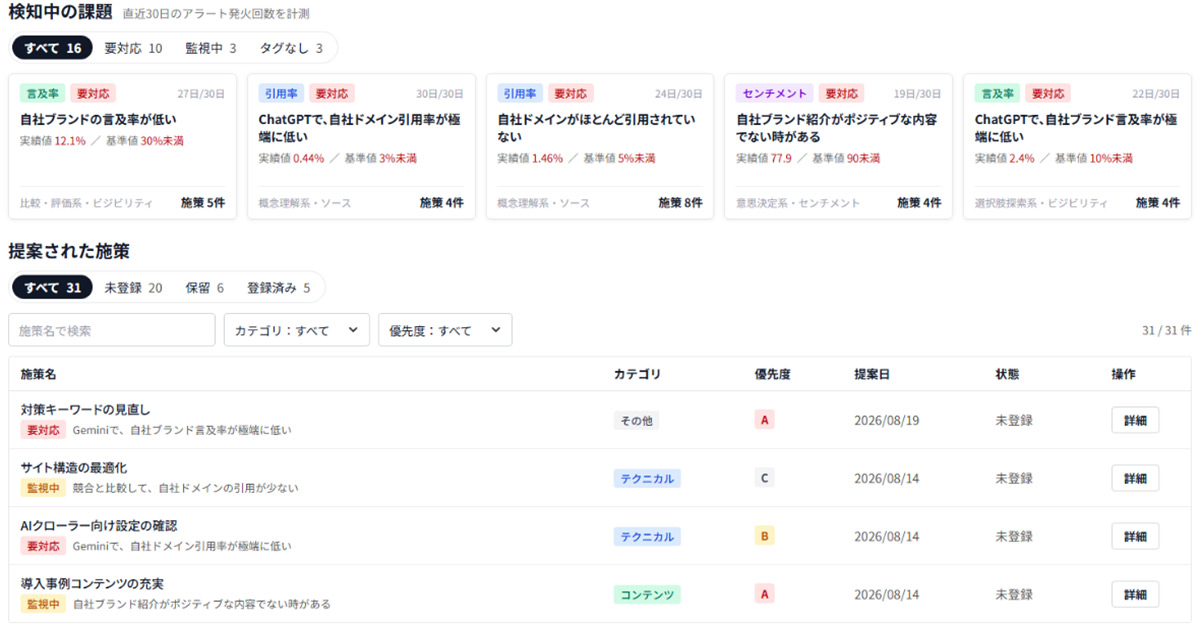Focus the 施策名で検索 search field
Image resolution: width=1200 pixels, height=626 pixels.
point(112,330)
